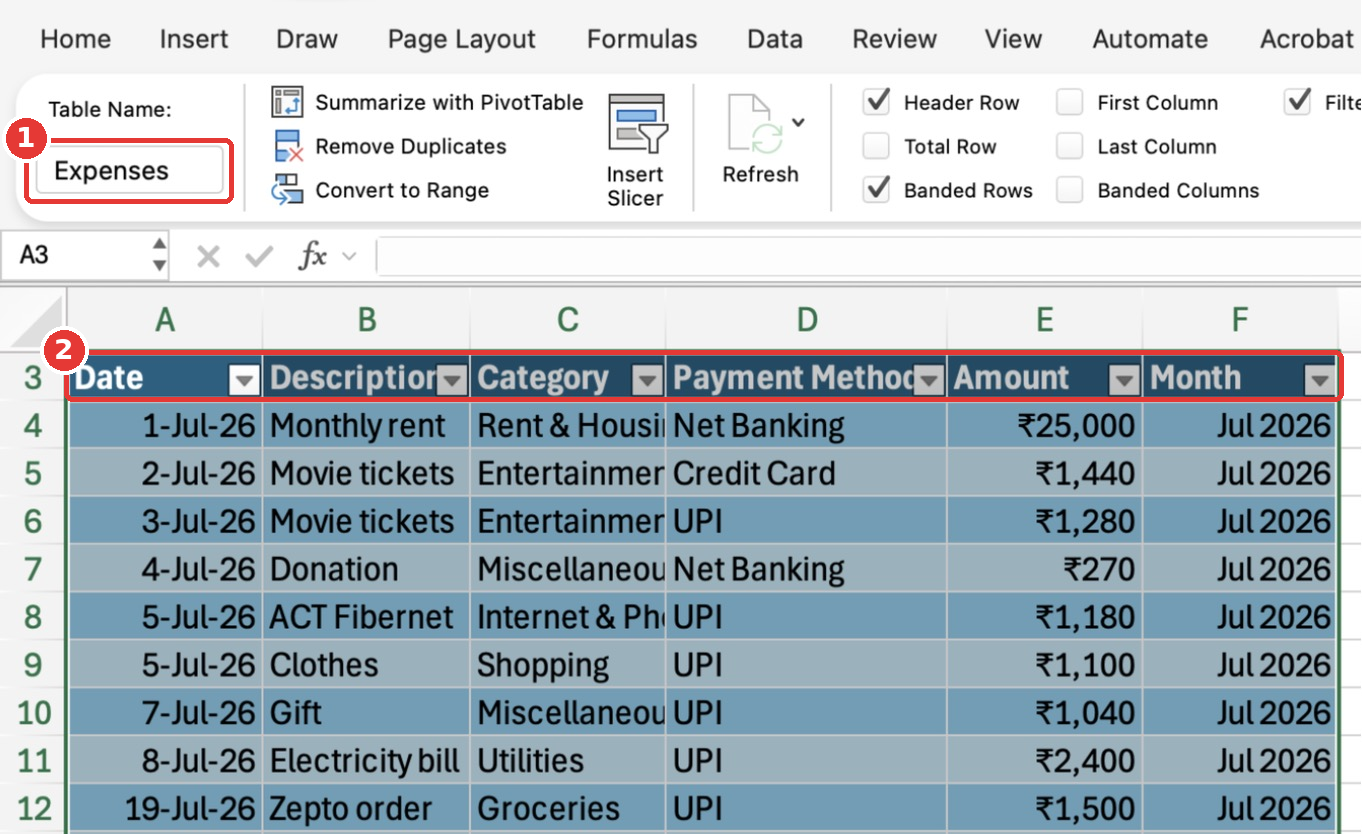Click the Name Box showing A3
Viewport: 1362px width, 834px height.
pos(76,256)
